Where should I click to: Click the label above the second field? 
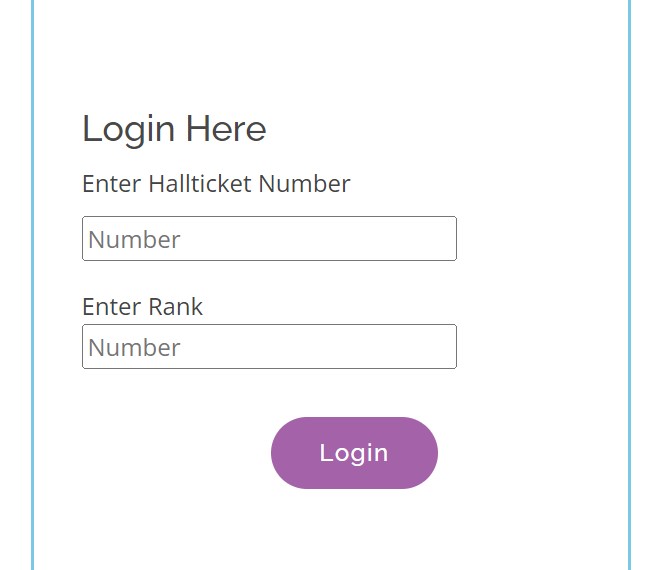point(142,306)
